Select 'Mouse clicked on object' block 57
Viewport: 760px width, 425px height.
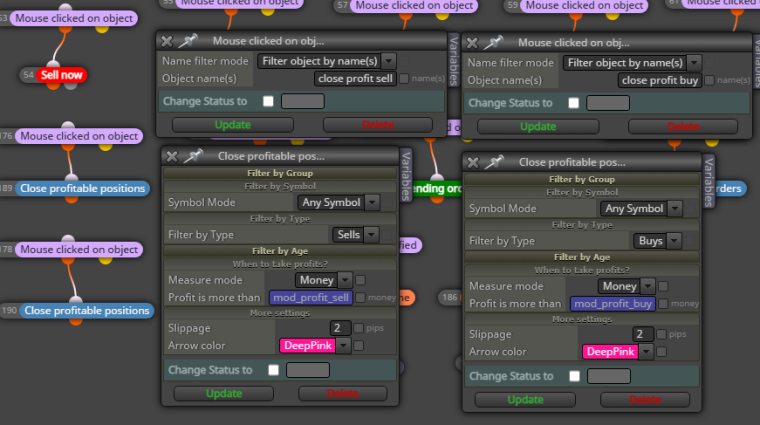click(x=414, y=6)
